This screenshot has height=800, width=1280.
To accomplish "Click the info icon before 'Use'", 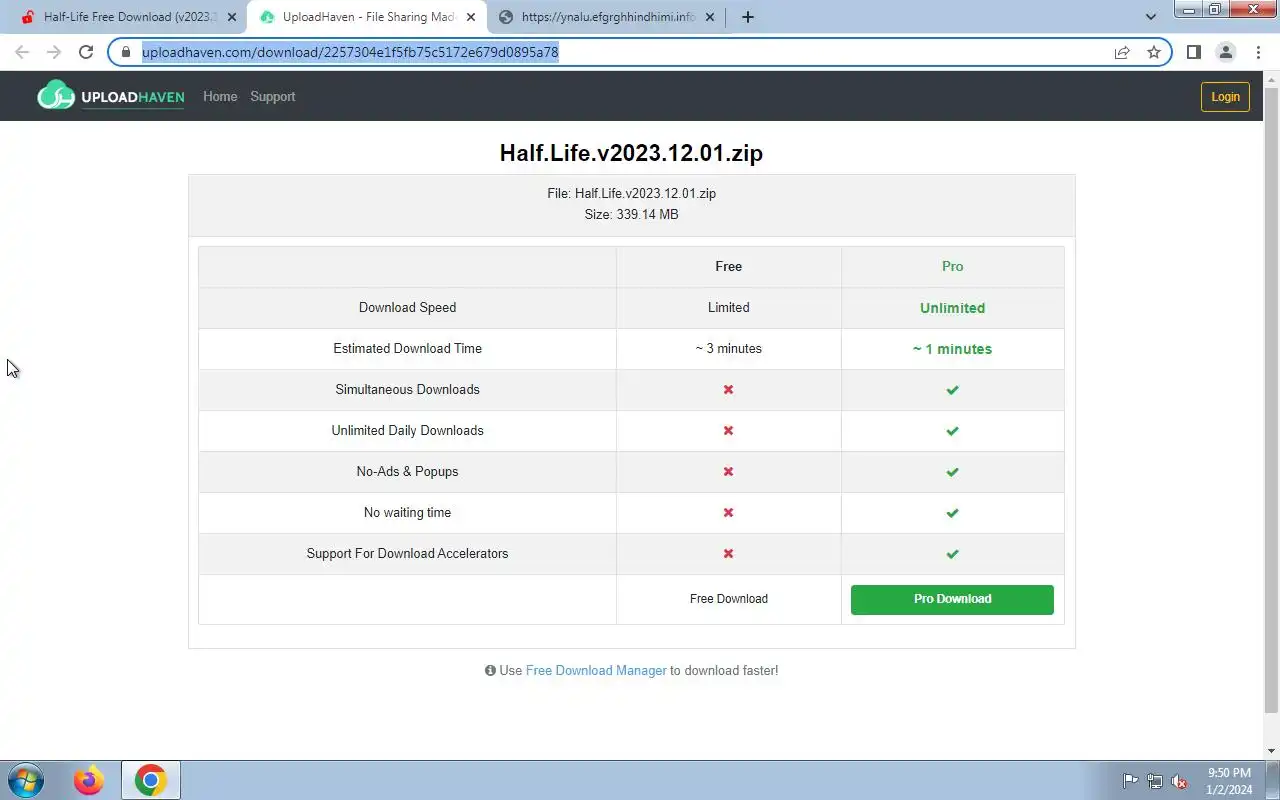I will 490,670.
